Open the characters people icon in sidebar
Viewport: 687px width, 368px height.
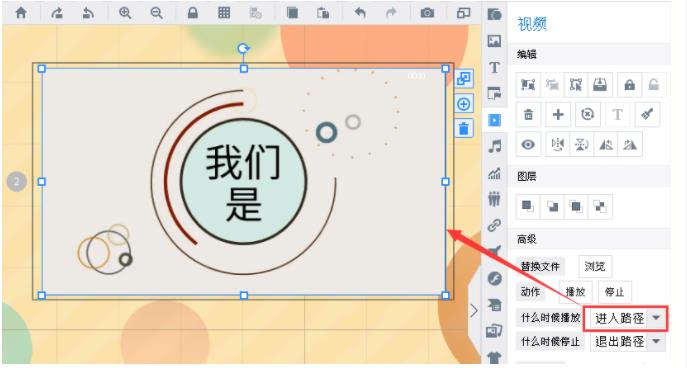pos(494,199)
